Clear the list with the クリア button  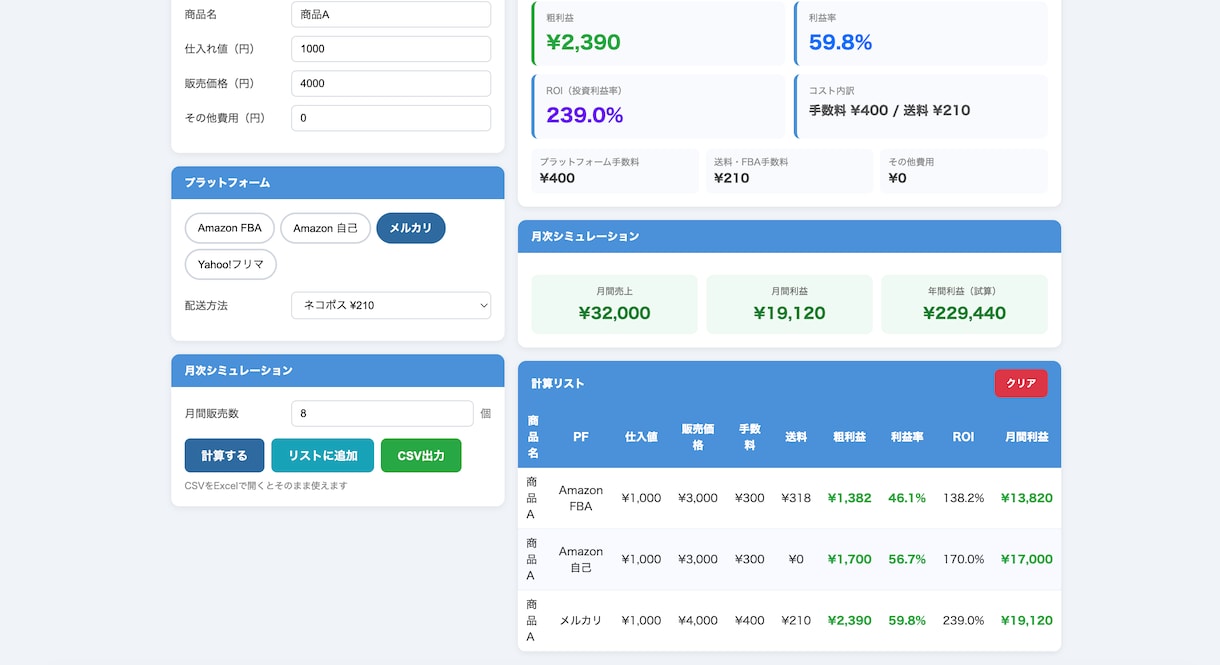point(1021,383)
